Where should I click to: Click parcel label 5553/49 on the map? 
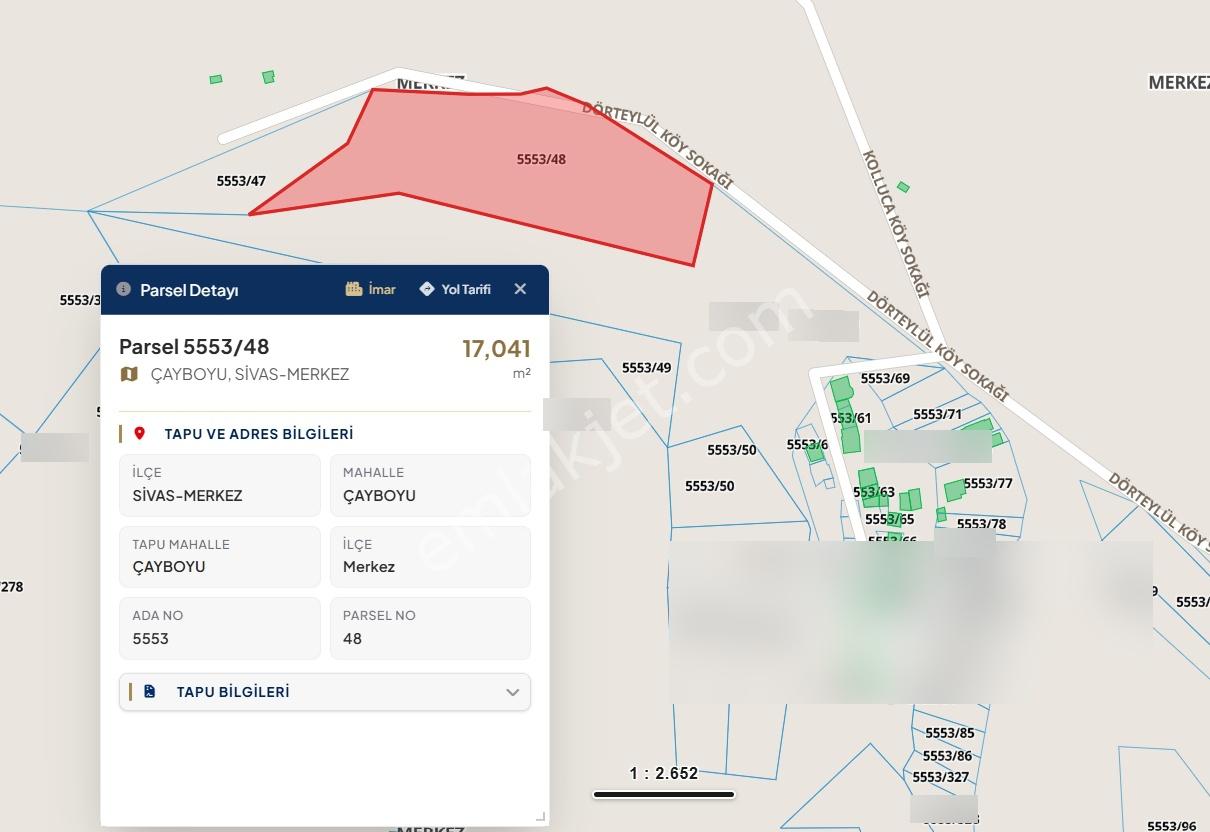(647, 368)
